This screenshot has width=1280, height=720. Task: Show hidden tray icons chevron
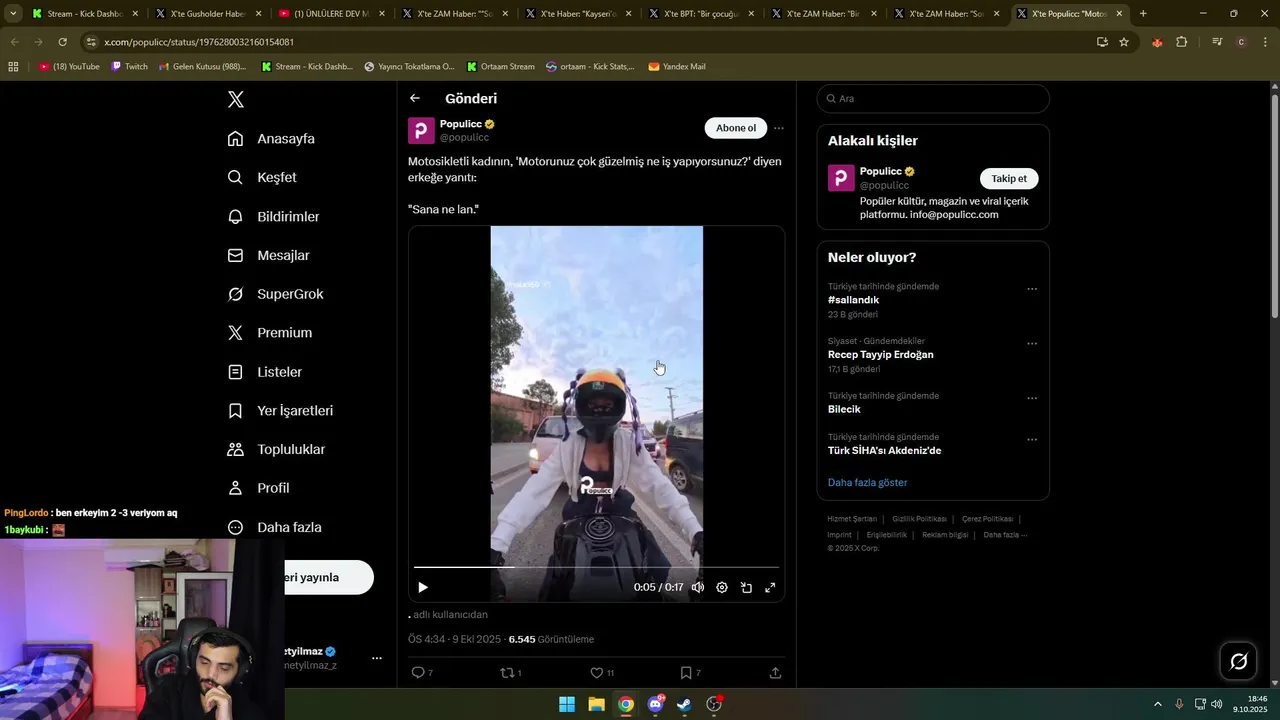click(x=1158, y=704)
